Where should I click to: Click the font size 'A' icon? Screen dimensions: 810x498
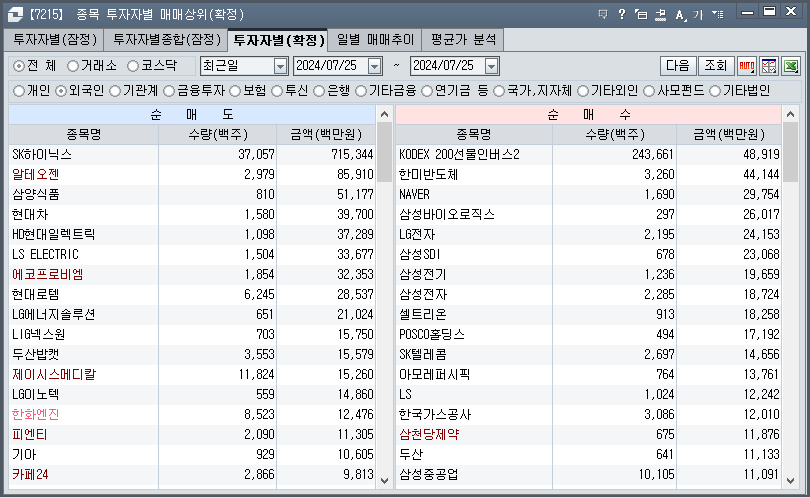[680, 14]
